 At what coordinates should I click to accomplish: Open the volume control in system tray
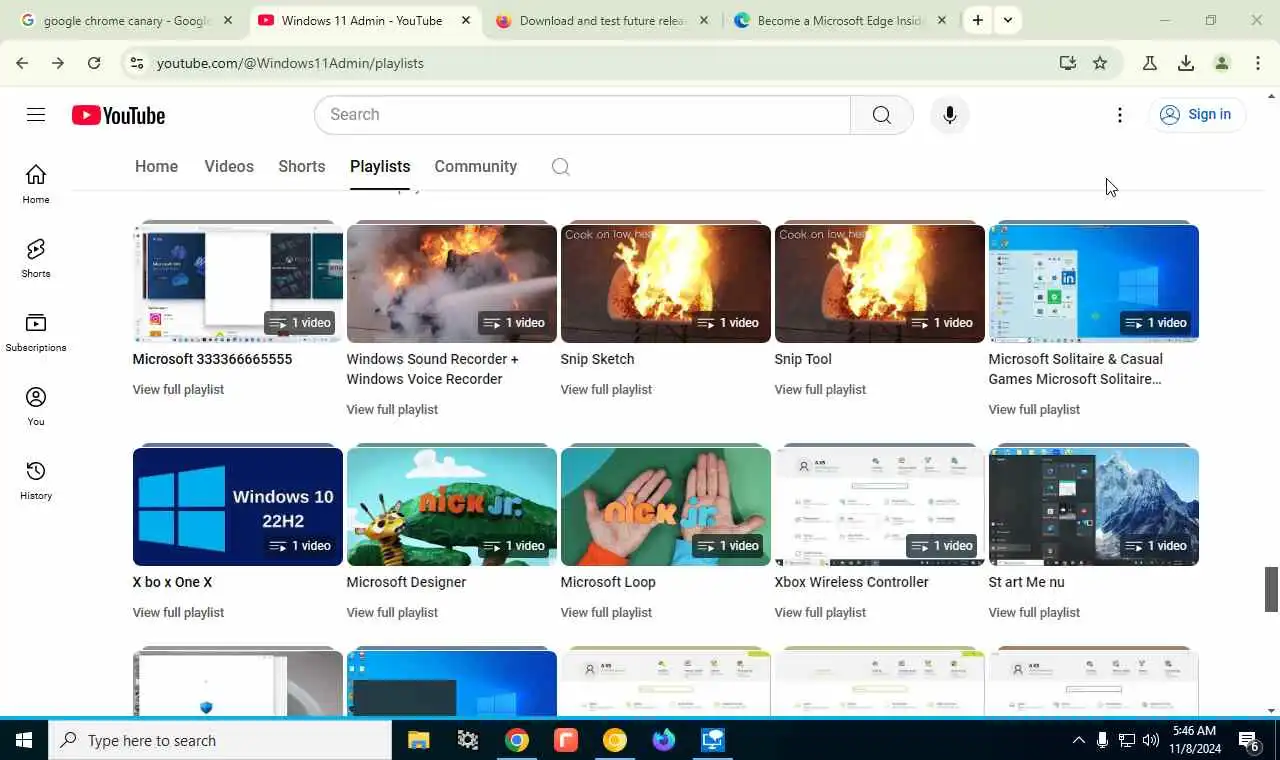click(x=1151, y=740)
